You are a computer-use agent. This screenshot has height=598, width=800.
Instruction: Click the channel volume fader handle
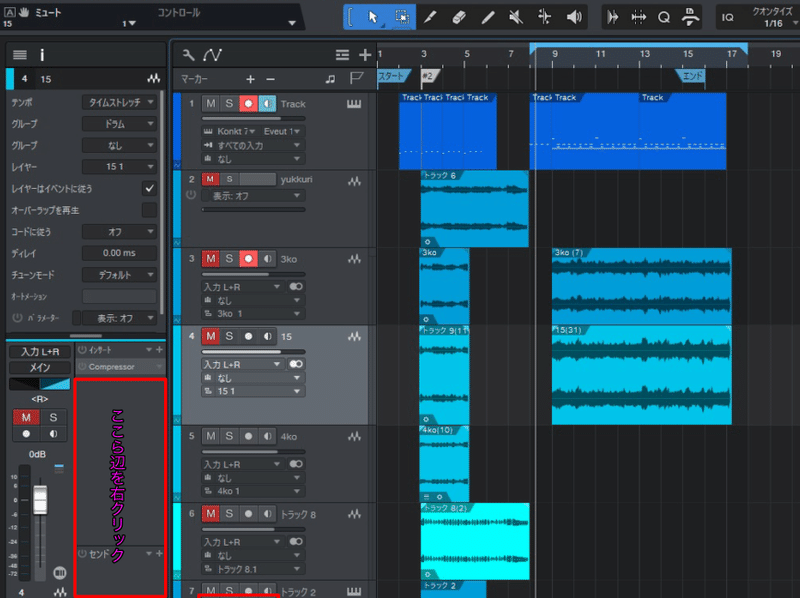(40, 500)
